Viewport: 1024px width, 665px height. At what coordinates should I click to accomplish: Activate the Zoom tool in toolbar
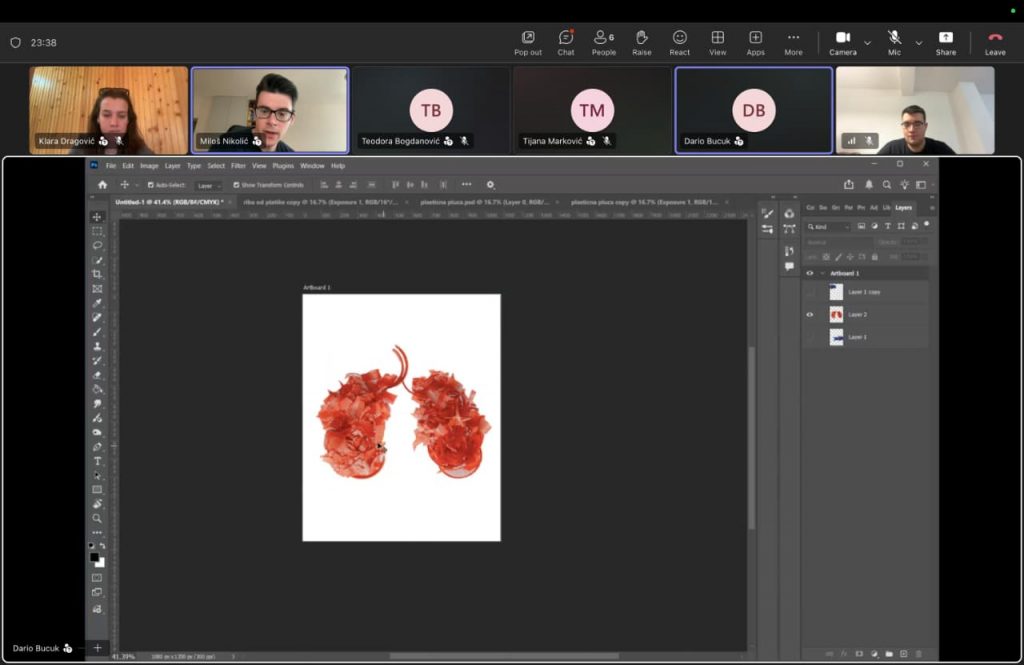pyautogui.click(x=97, y=518)
